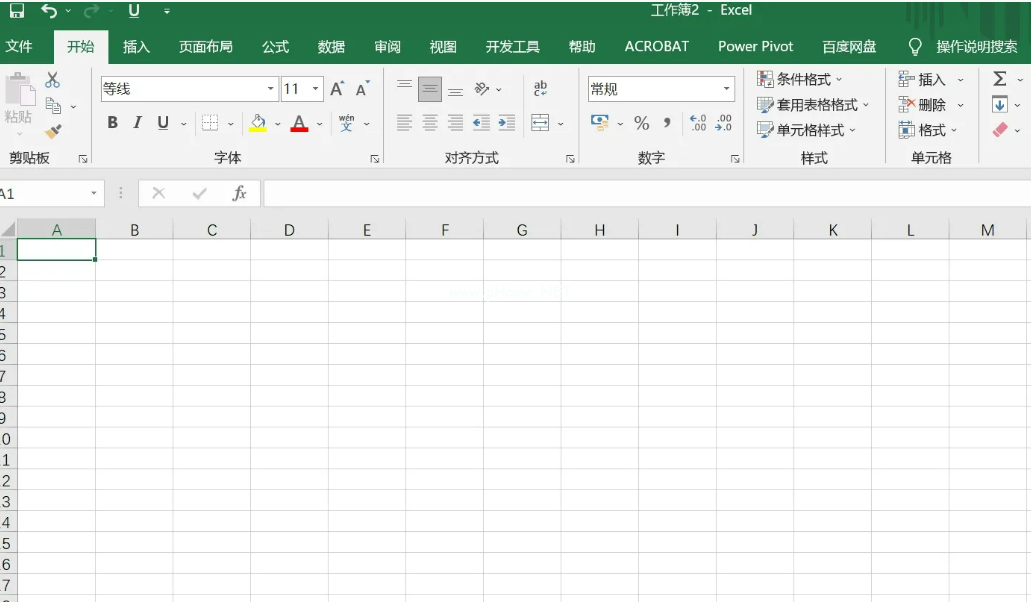Click the Insert Function fx icon
This screenshot has height=602, width=1031.
(239, 193)
